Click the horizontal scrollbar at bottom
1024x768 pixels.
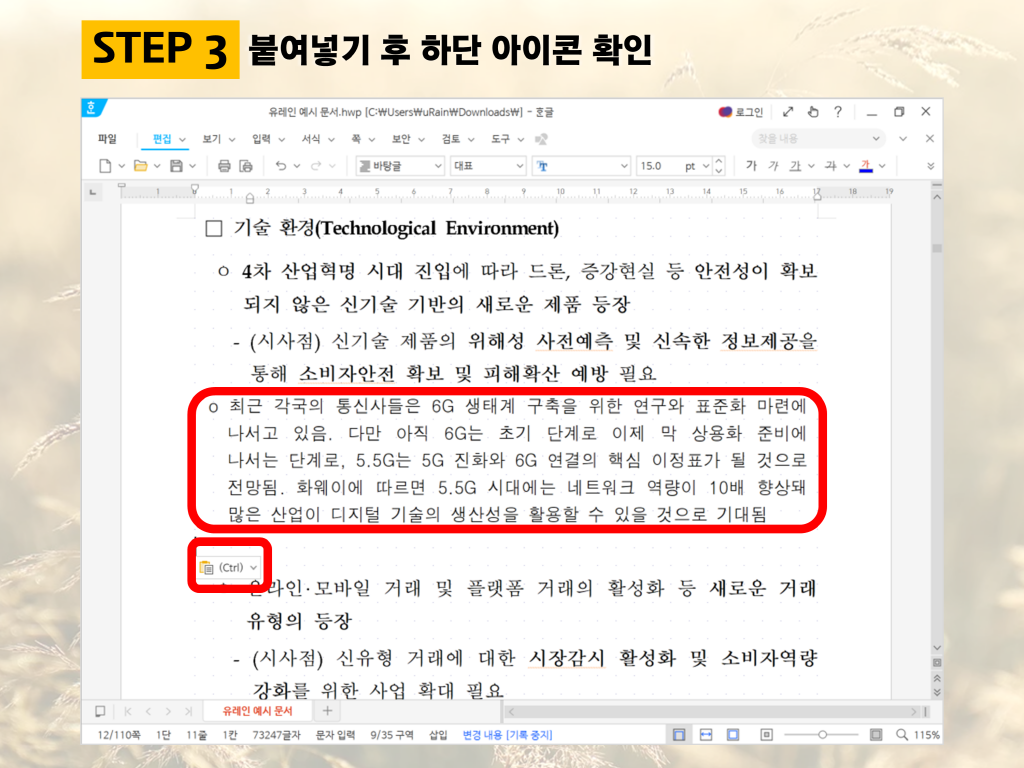(713, 711)
